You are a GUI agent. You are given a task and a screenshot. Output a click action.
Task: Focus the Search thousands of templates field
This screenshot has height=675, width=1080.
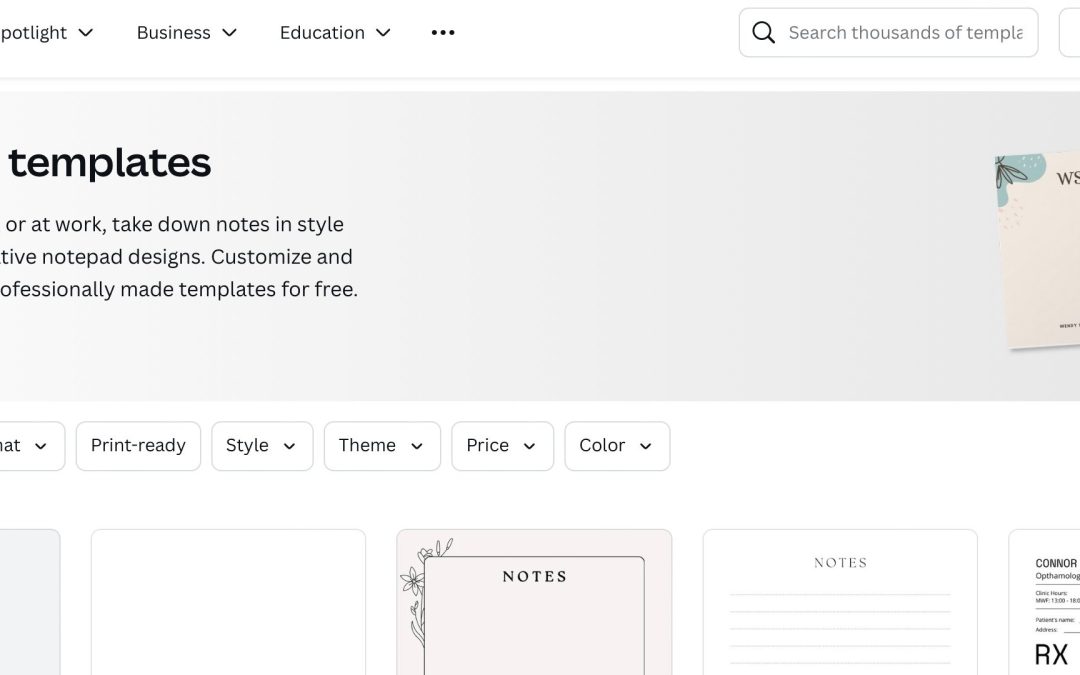(905, 33)
